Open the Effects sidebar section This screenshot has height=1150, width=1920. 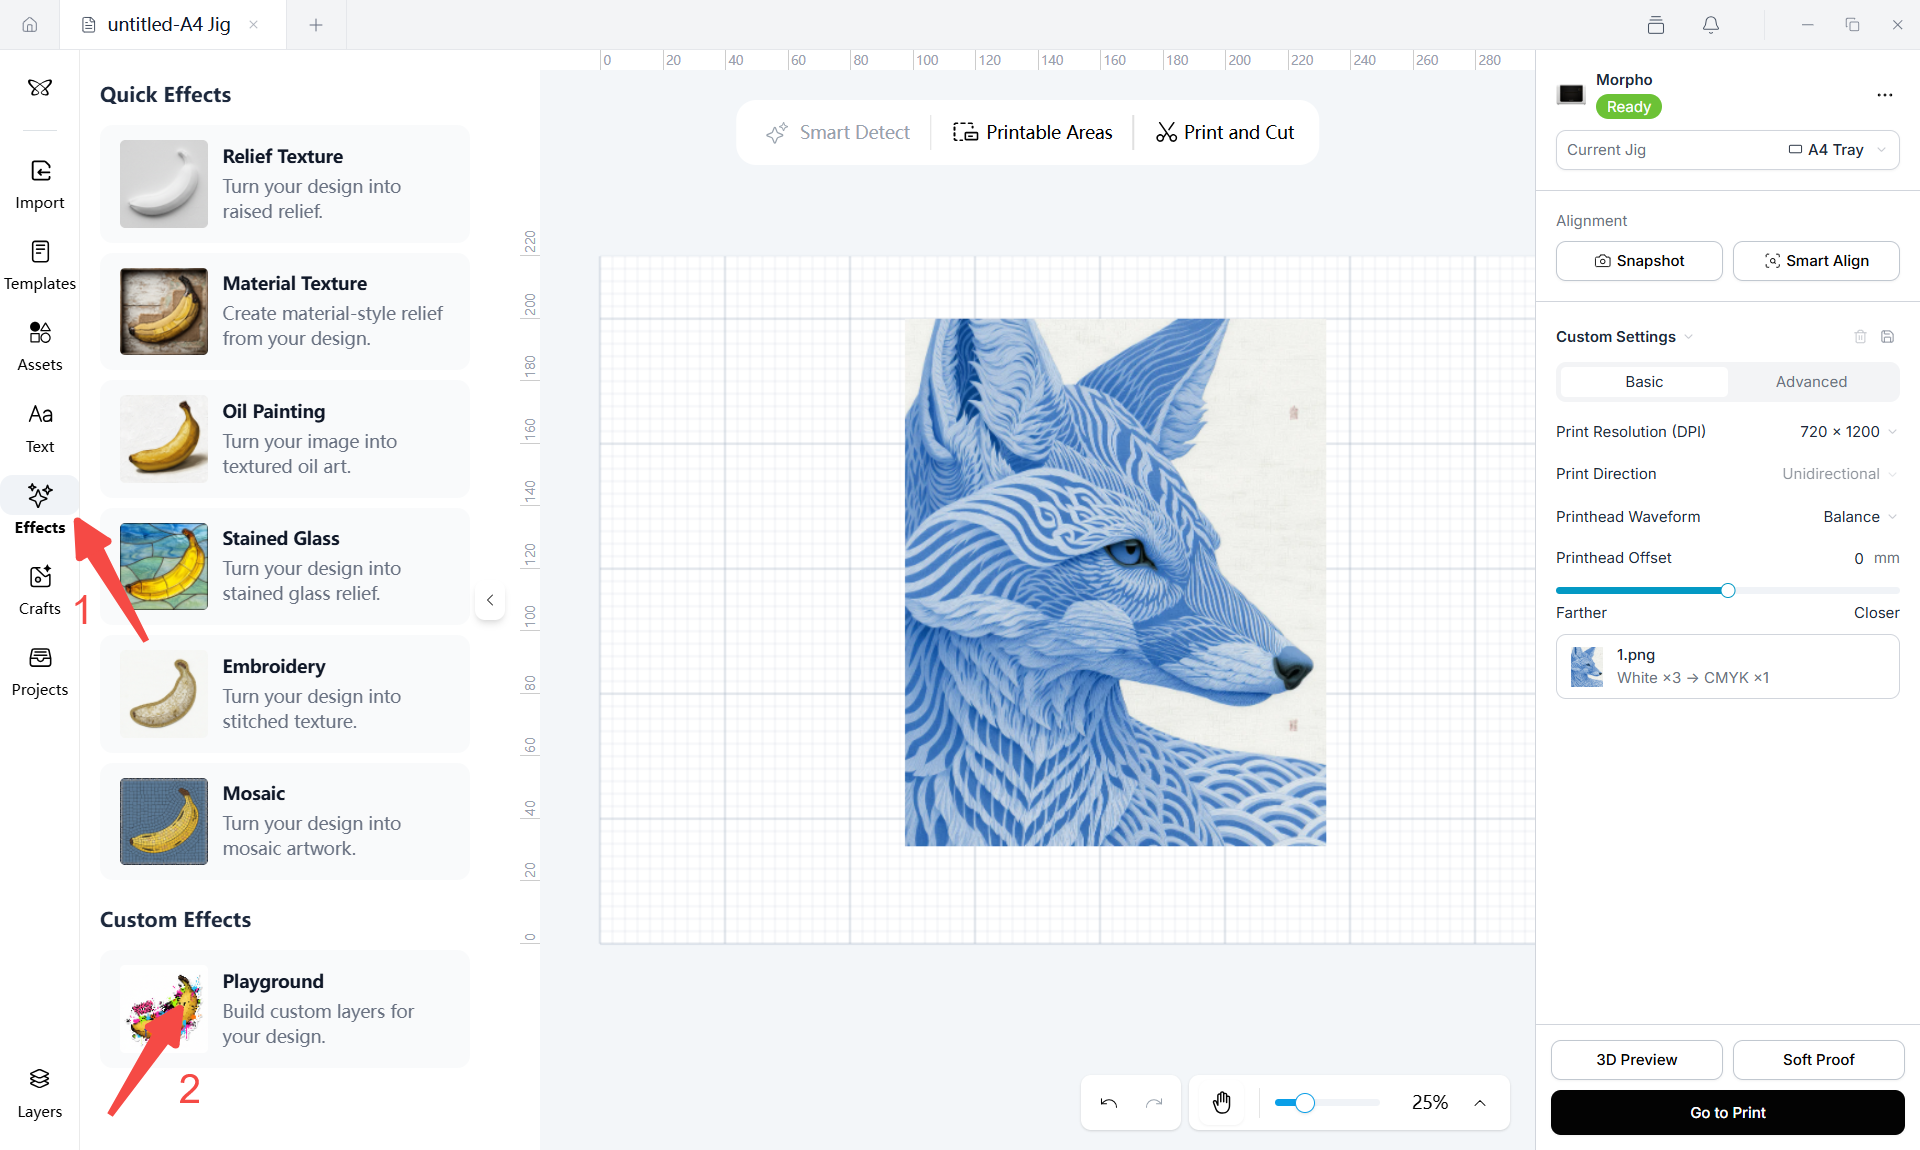coord(40,510)
